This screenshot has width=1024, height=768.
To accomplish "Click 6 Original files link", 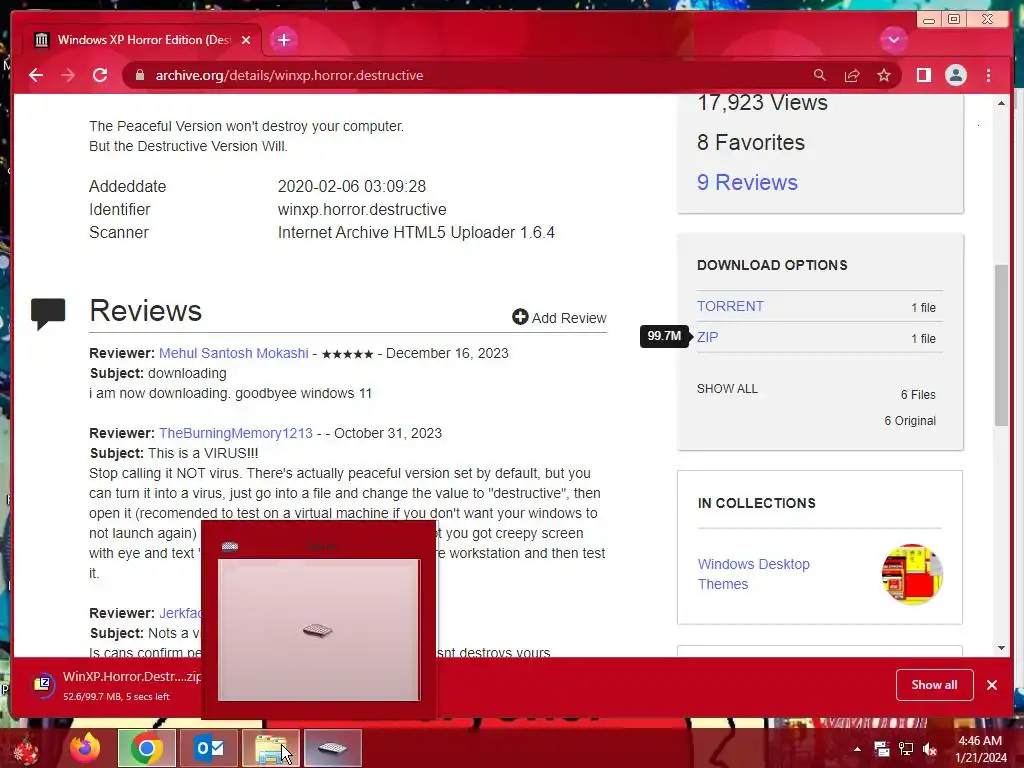I will point(910,421).
